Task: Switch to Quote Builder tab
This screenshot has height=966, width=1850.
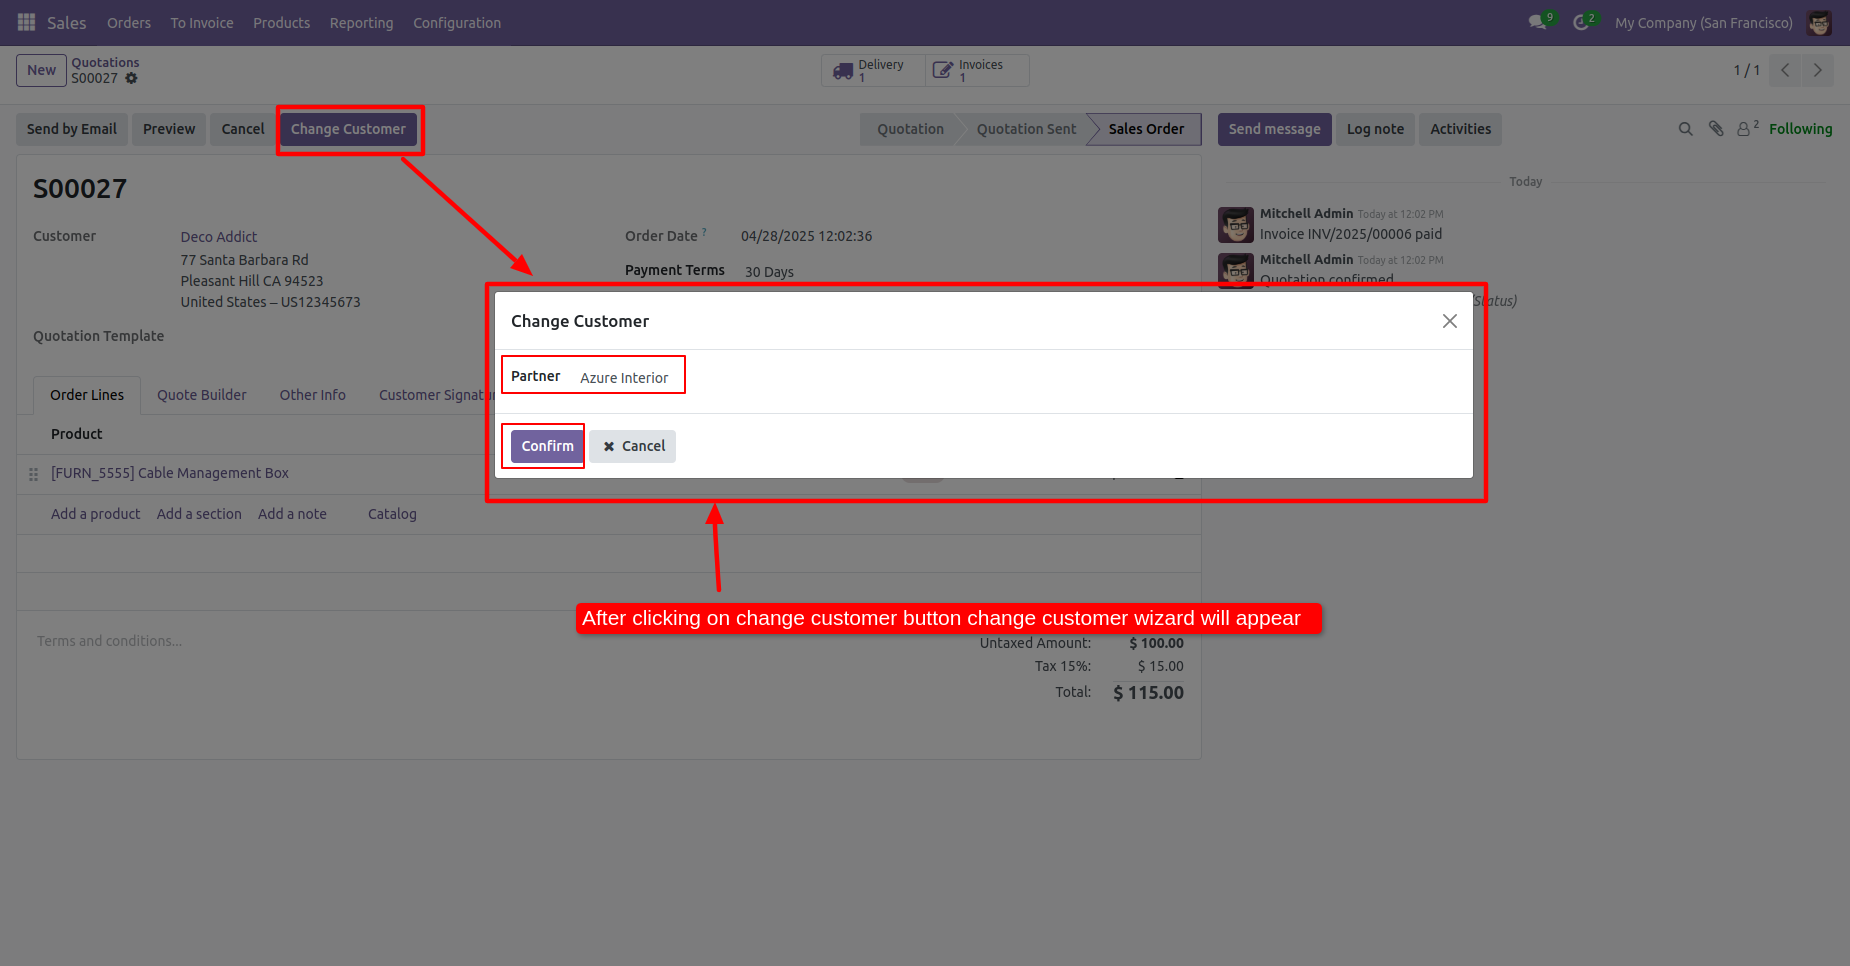Action: pyautogui.click(x=201, y=395)
